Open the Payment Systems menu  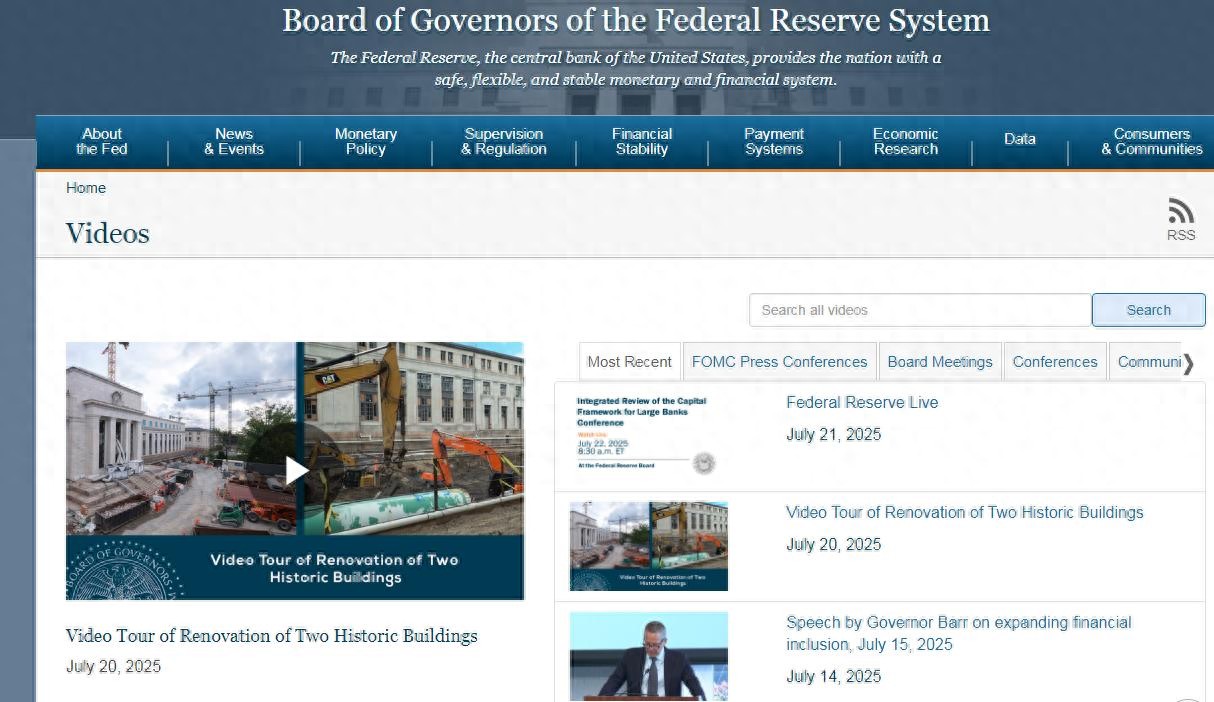point(774,141)
